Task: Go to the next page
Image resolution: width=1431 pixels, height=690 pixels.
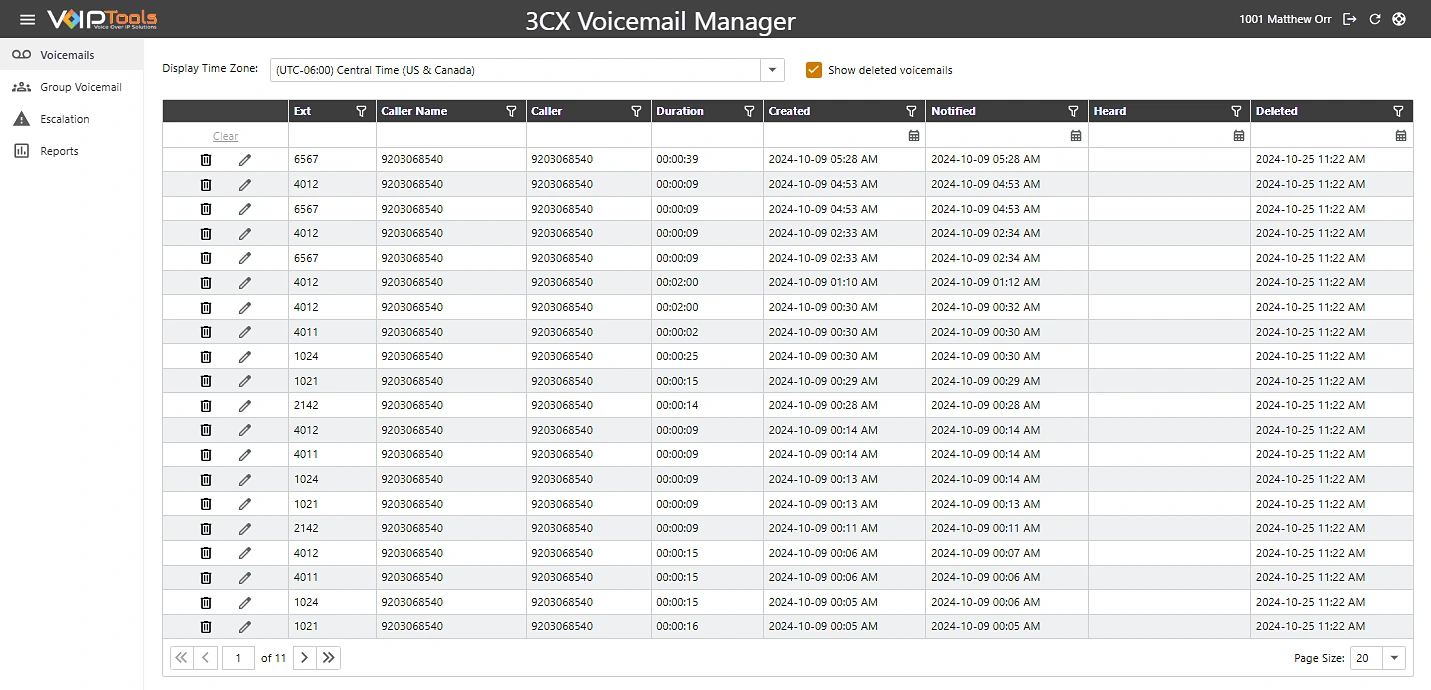Action: coord(304,658)
